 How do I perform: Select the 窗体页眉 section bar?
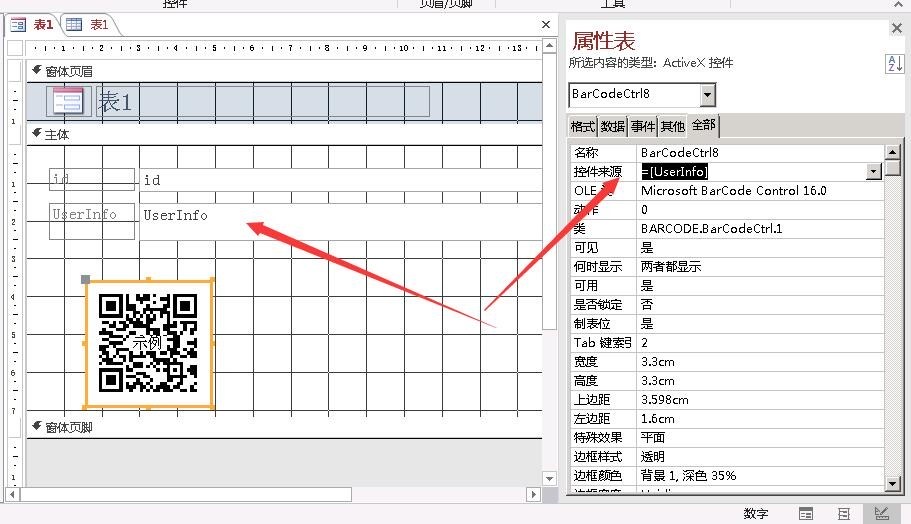point(285,71)
